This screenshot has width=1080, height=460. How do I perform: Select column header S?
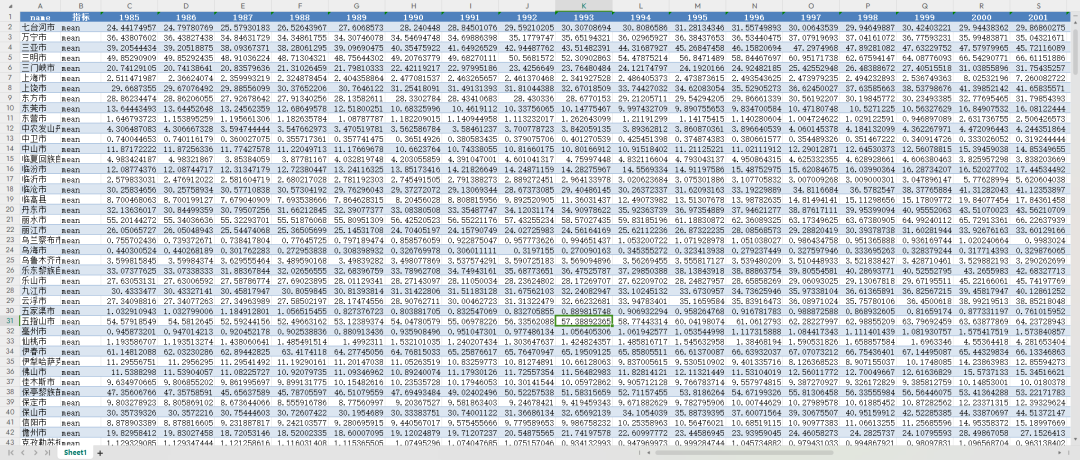point(1039,6)
